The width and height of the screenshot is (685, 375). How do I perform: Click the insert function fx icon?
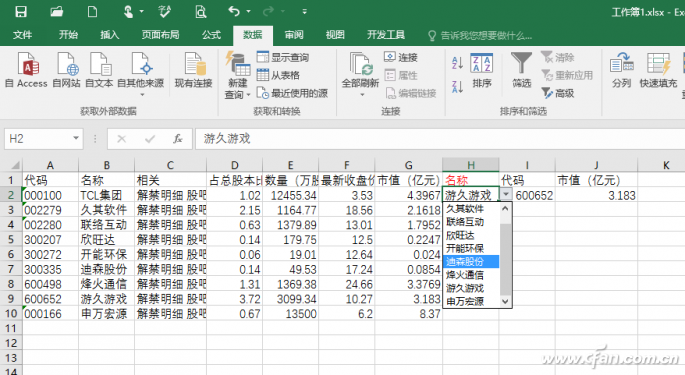tap(177, 139)
